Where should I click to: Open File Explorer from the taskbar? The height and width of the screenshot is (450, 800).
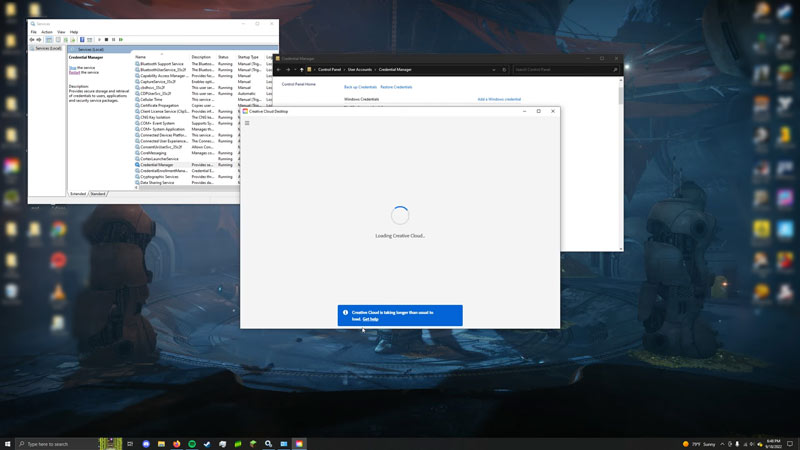[x=161, y=444]
